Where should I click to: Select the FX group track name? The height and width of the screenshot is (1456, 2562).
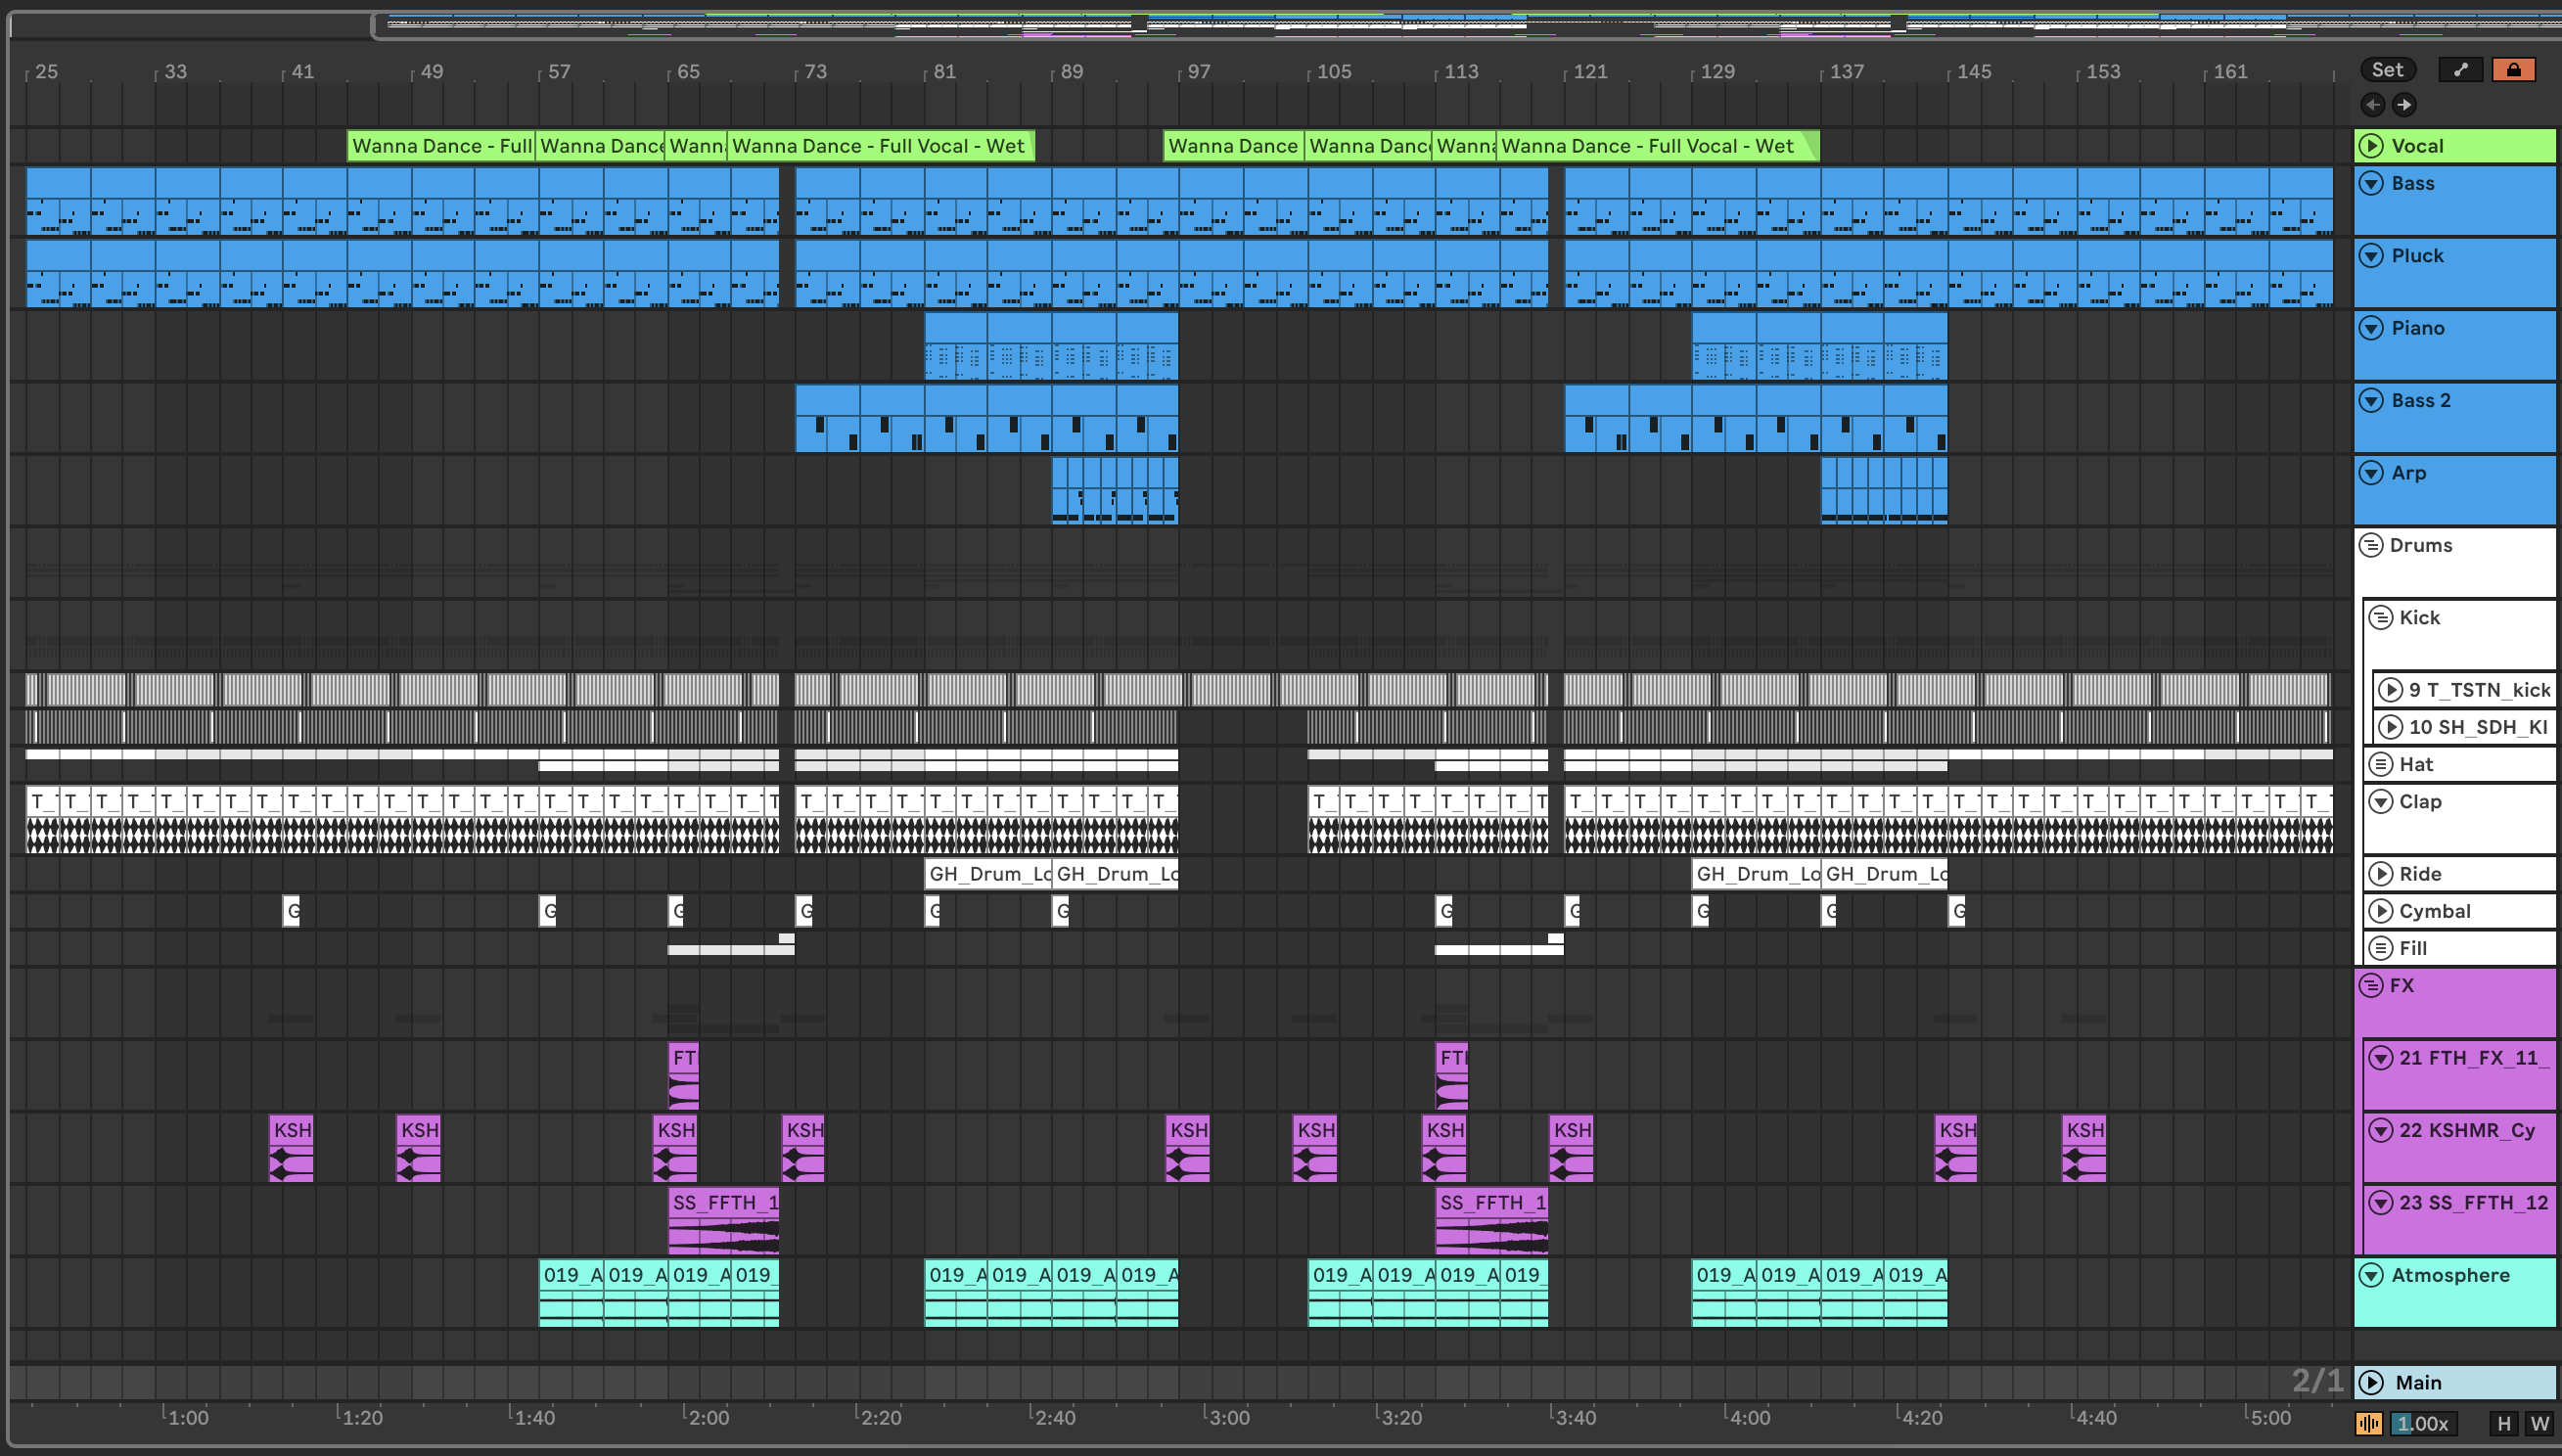click(2401, 985)
